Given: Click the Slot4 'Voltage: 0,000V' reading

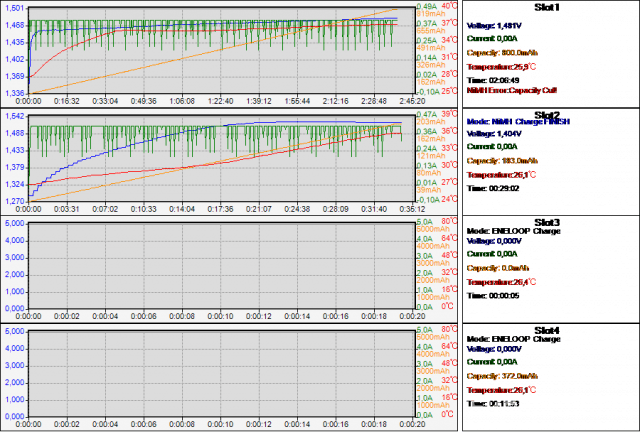Looking at the screenshot, I should coord(494,349).
